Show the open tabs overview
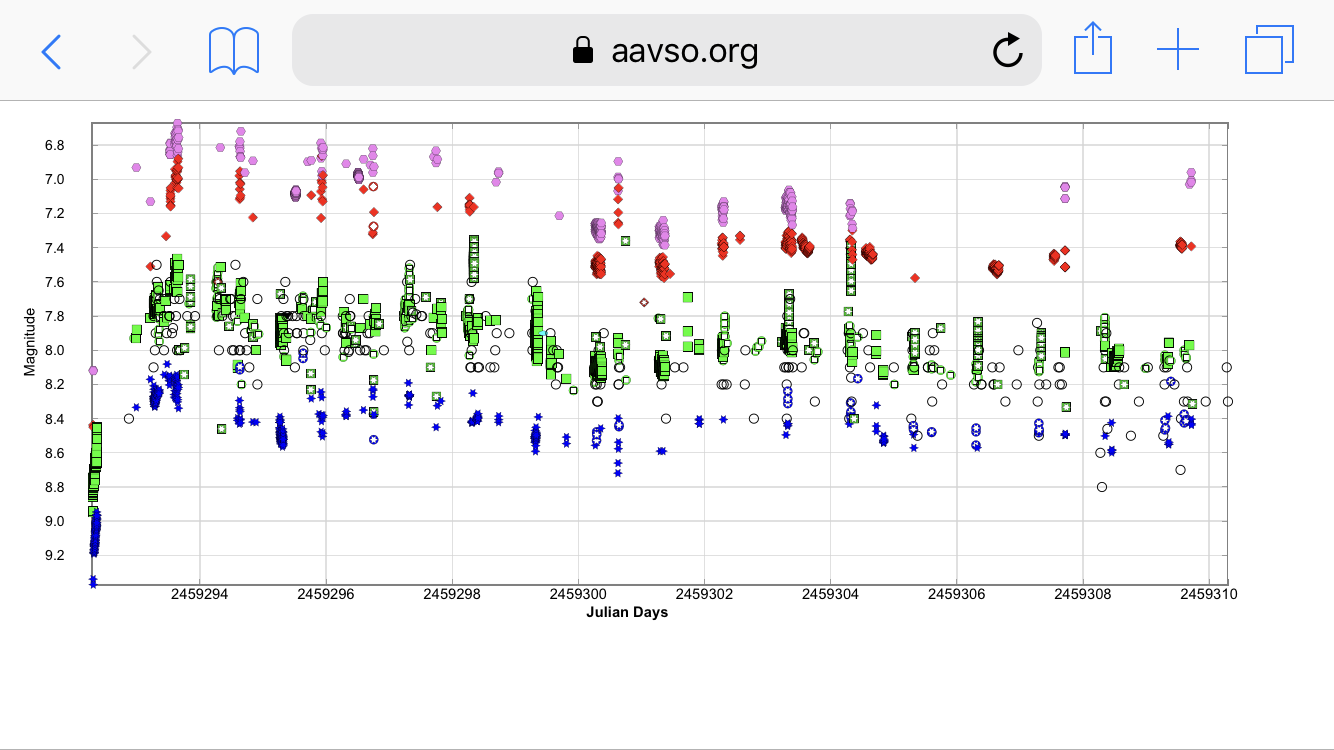1334x750 pixels. pyautogui.click(x=1269, y=50)
